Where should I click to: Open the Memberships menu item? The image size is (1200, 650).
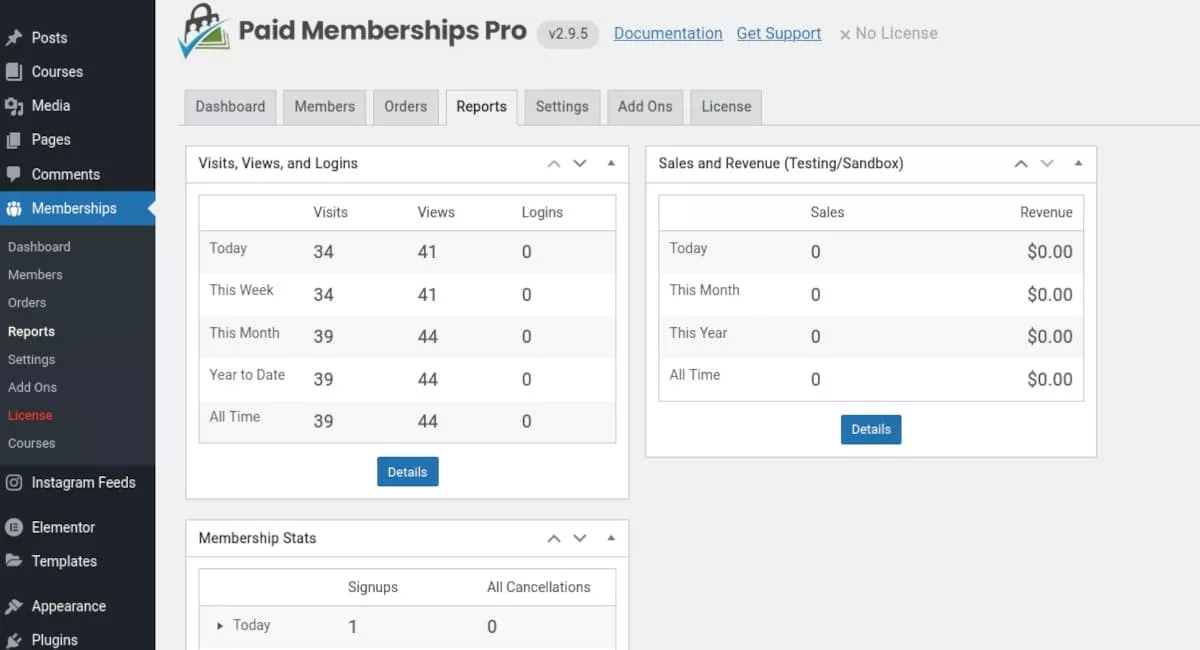pos(77,208)
